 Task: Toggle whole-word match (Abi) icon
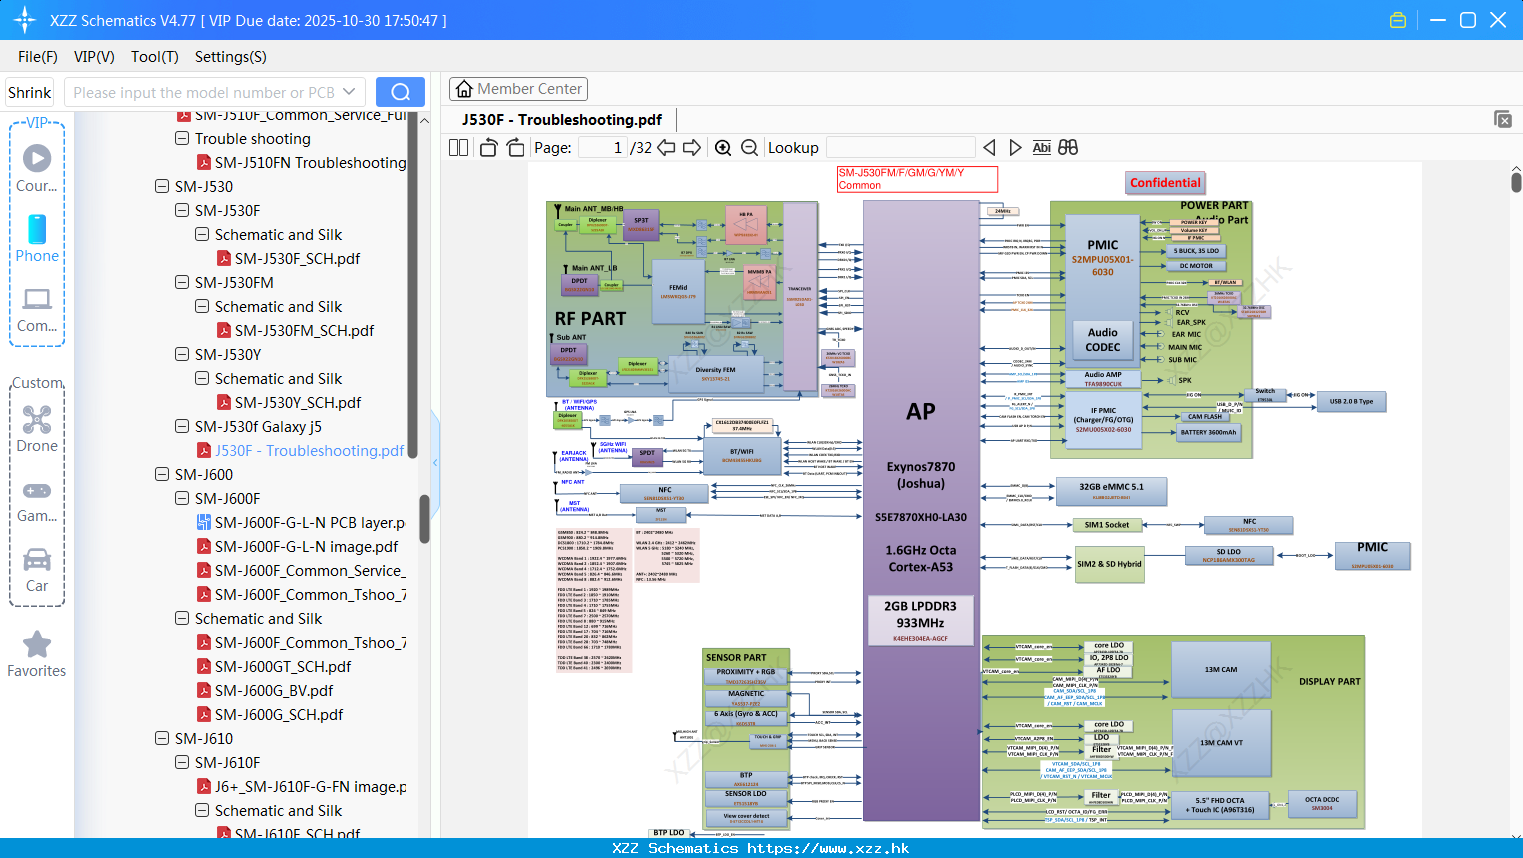pos(1041,147)
